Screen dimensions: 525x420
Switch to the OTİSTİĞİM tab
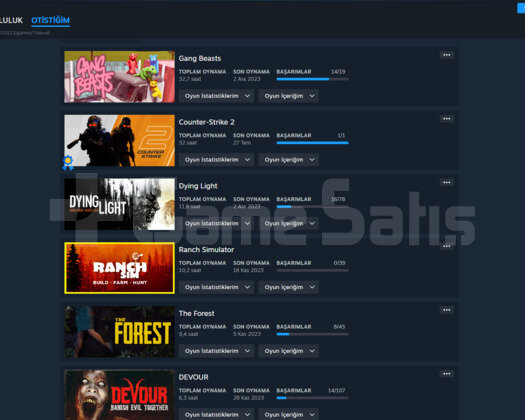coord(51,20)
